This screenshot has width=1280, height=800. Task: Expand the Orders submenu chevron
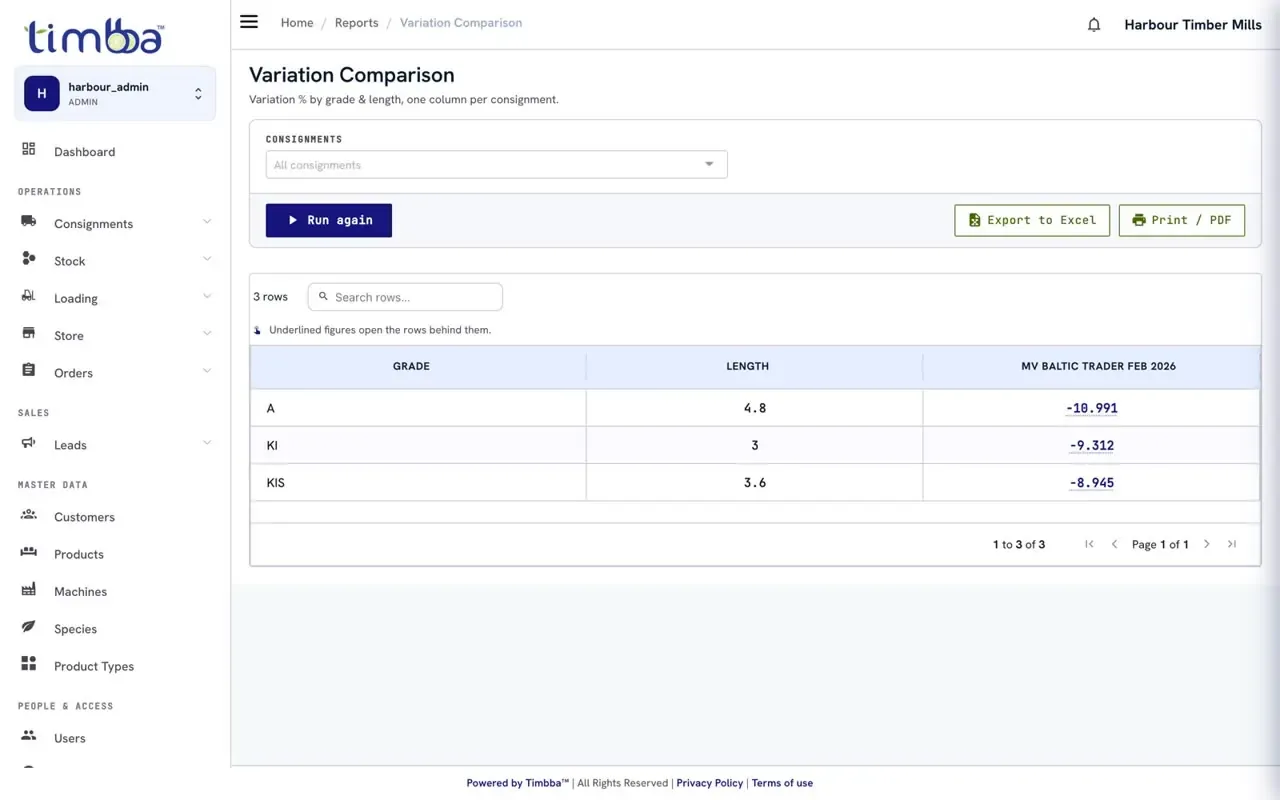pos(207,371)
